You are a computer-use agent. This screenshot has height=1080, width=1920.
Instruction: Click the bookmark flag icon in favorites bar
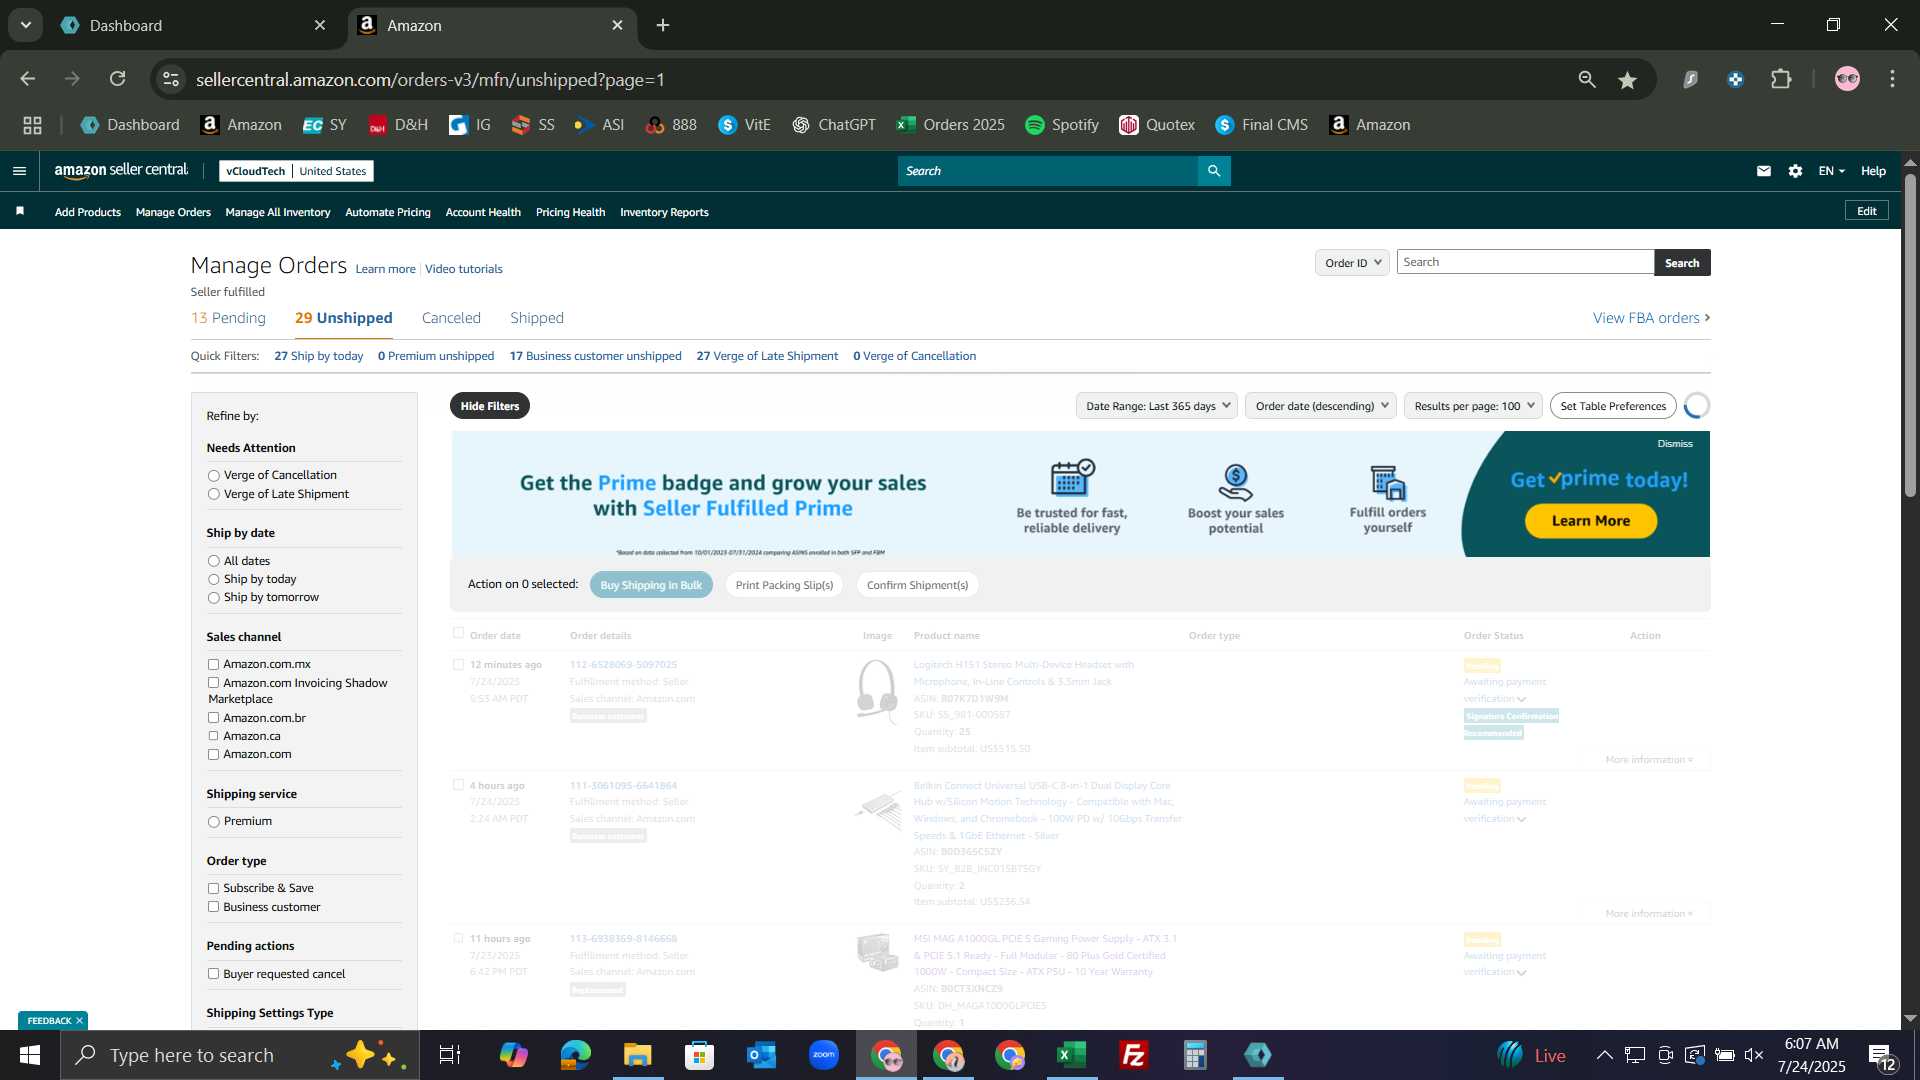(x=20, y=211)
